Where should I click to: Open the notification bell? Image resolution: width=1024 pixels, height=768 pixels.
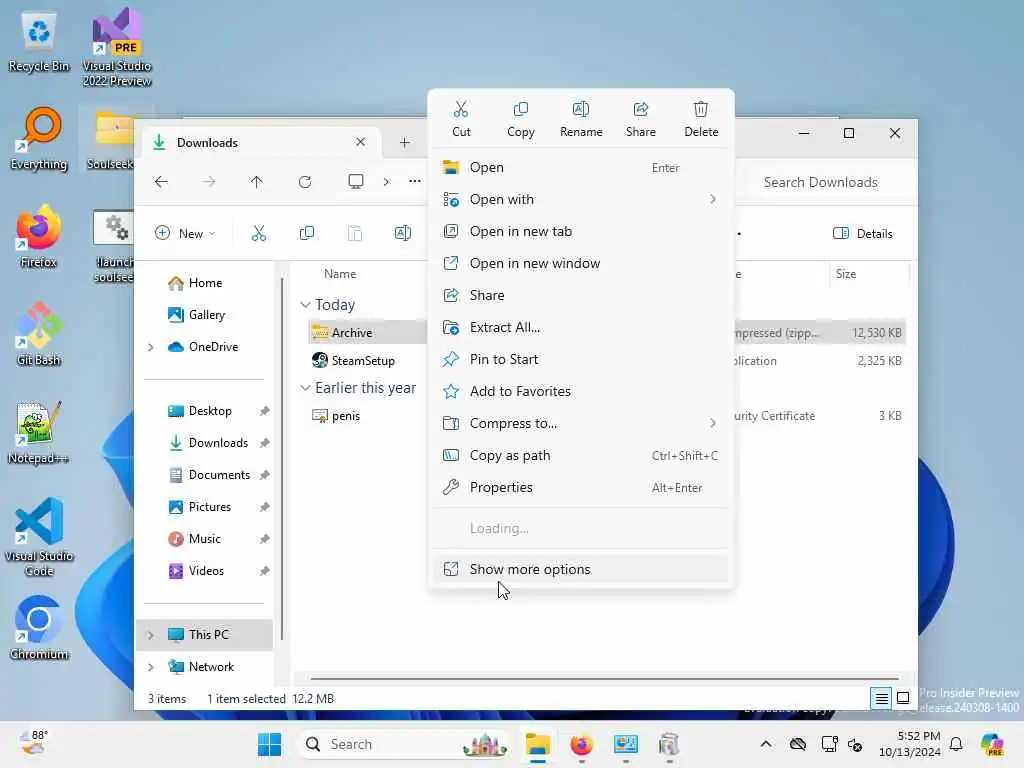coord(956,744)
